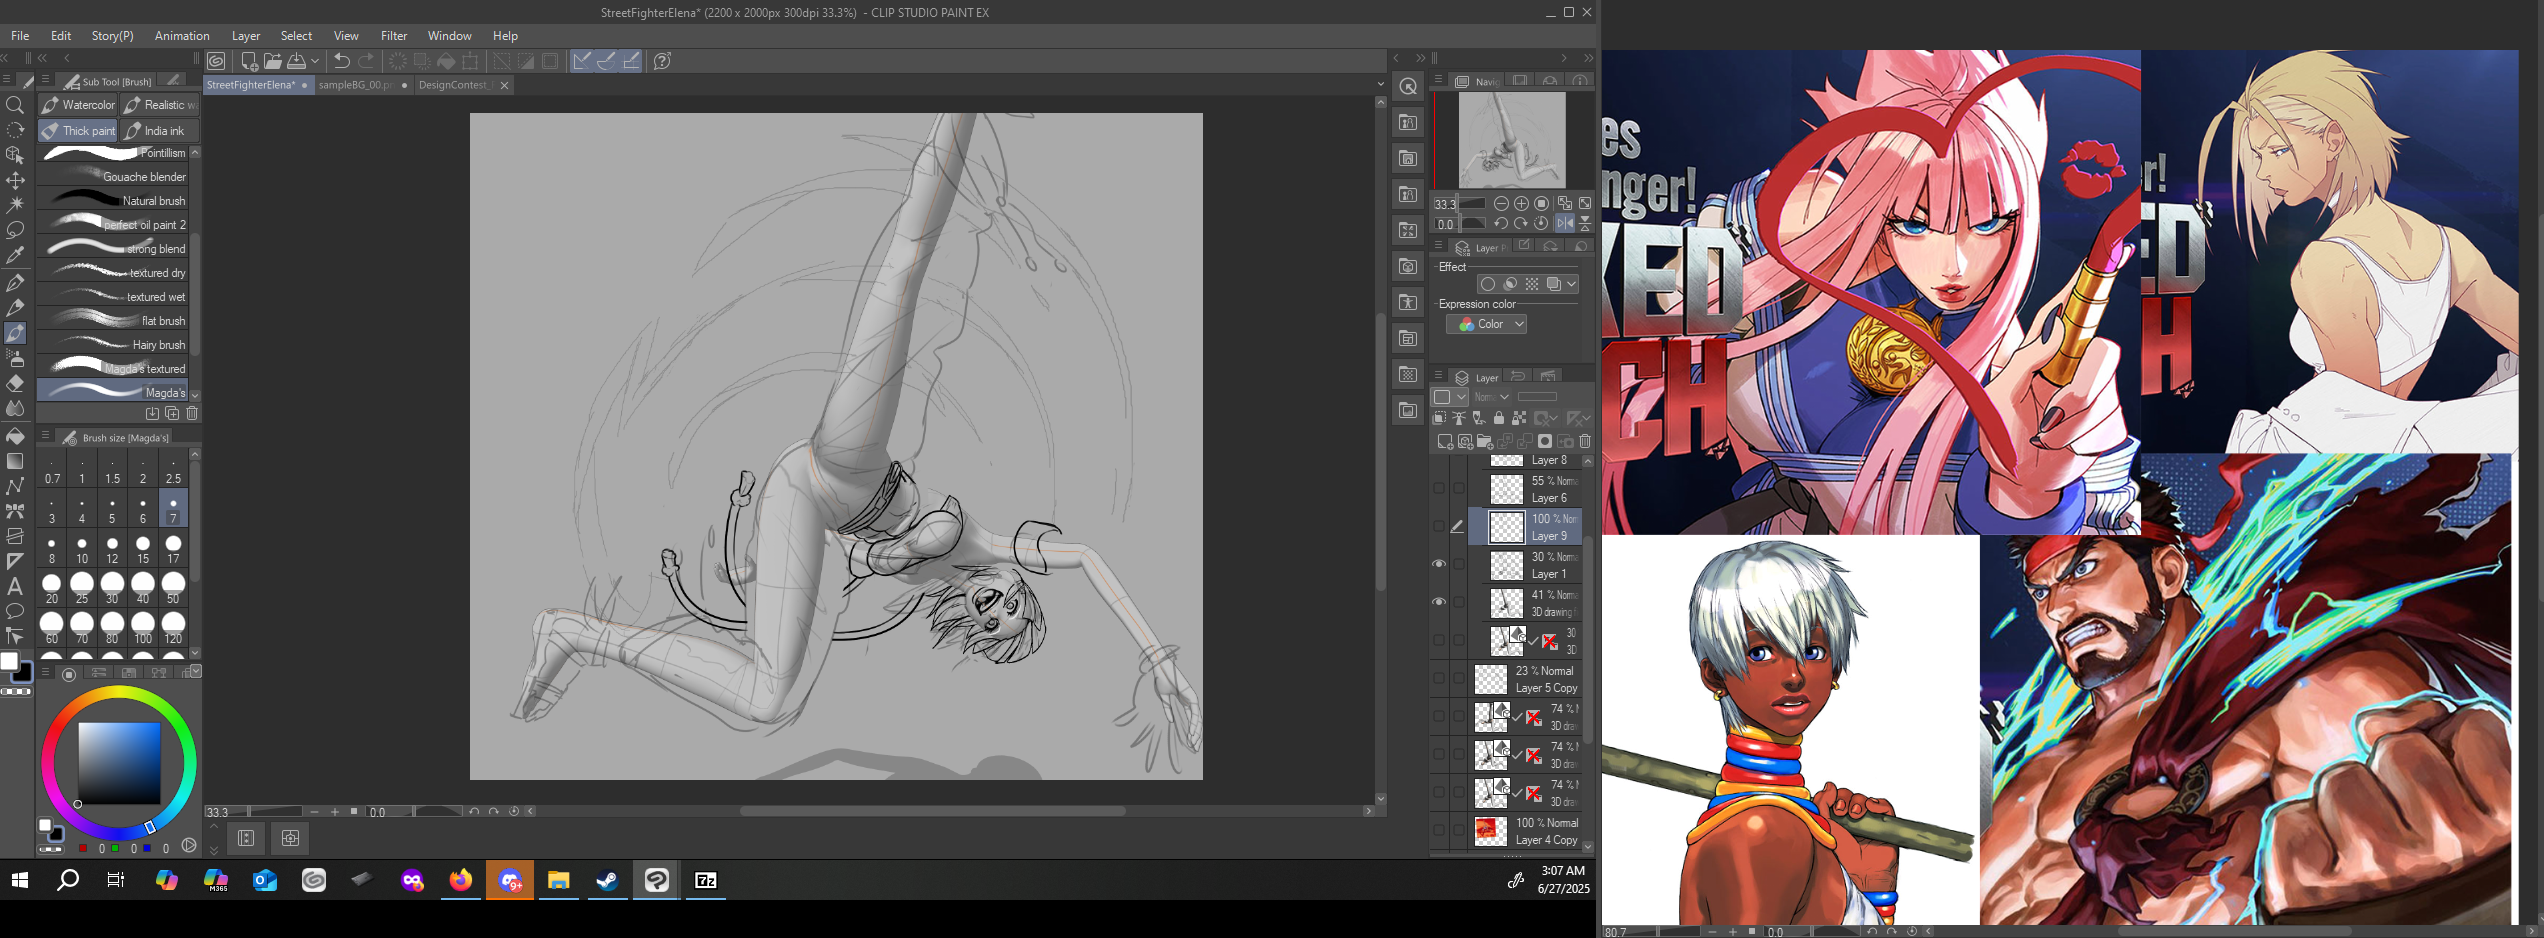Delete the selected sub tool brush
This screenshot has width=2544, height=938.
coord(192,413)
